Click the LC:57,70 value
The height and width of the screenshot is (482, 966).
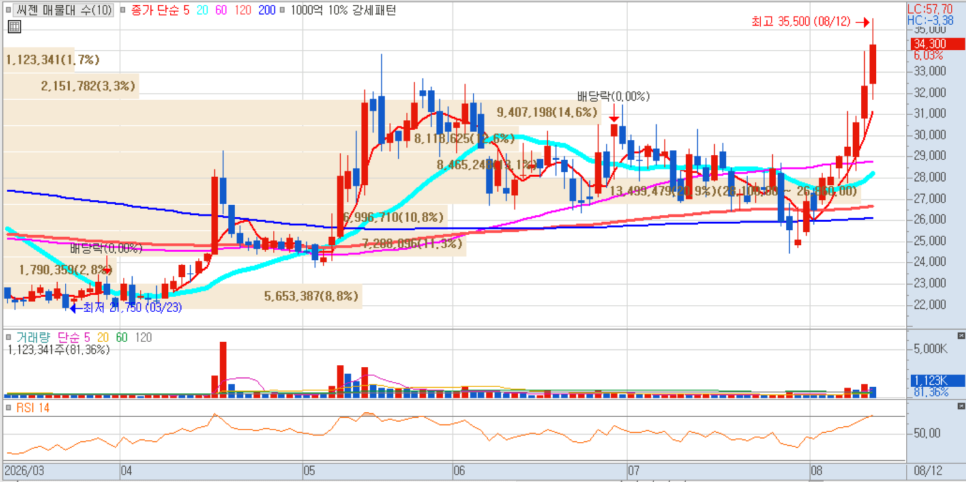coord(928,10)
